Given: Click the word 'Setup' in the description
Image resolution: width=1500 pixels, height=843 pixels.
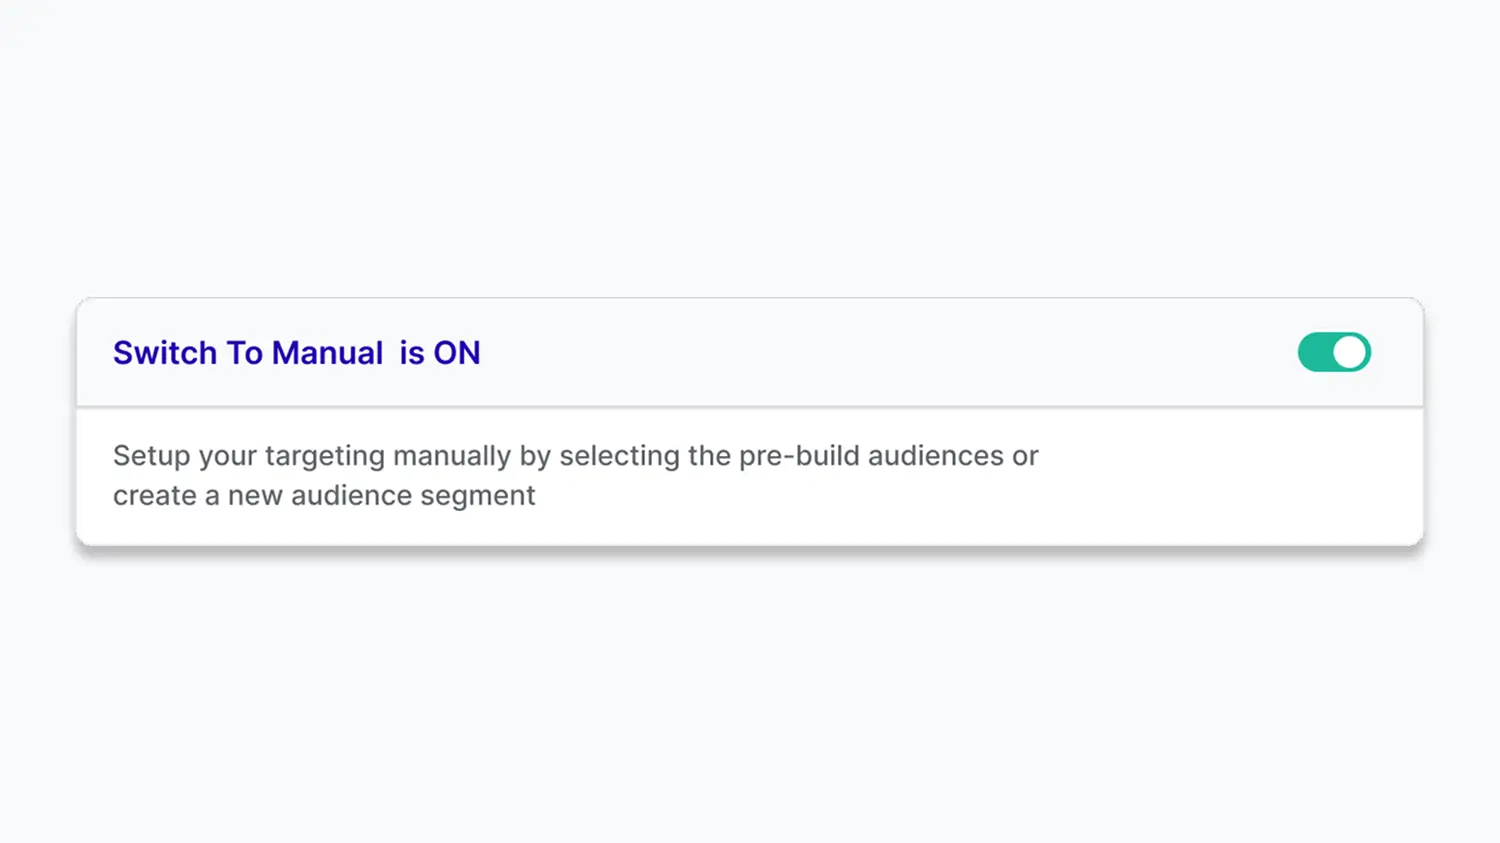Looking at the screenshot, I should coord(151,456).
